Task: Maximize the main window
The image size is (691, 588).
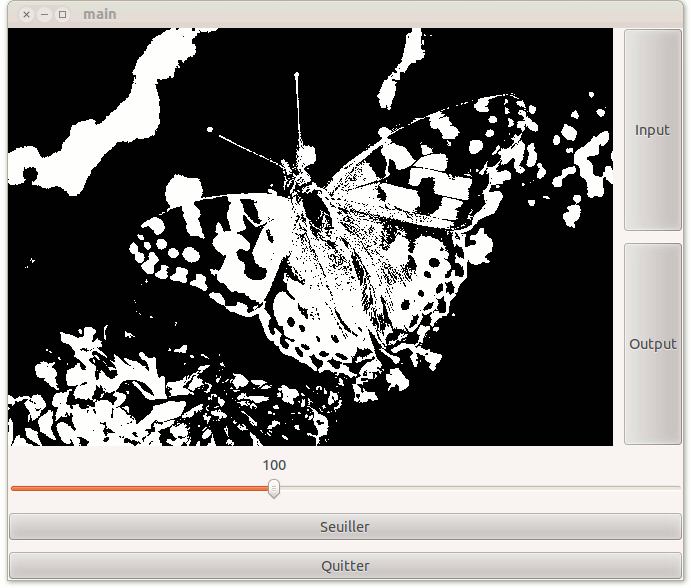Action: click(62, 14)
